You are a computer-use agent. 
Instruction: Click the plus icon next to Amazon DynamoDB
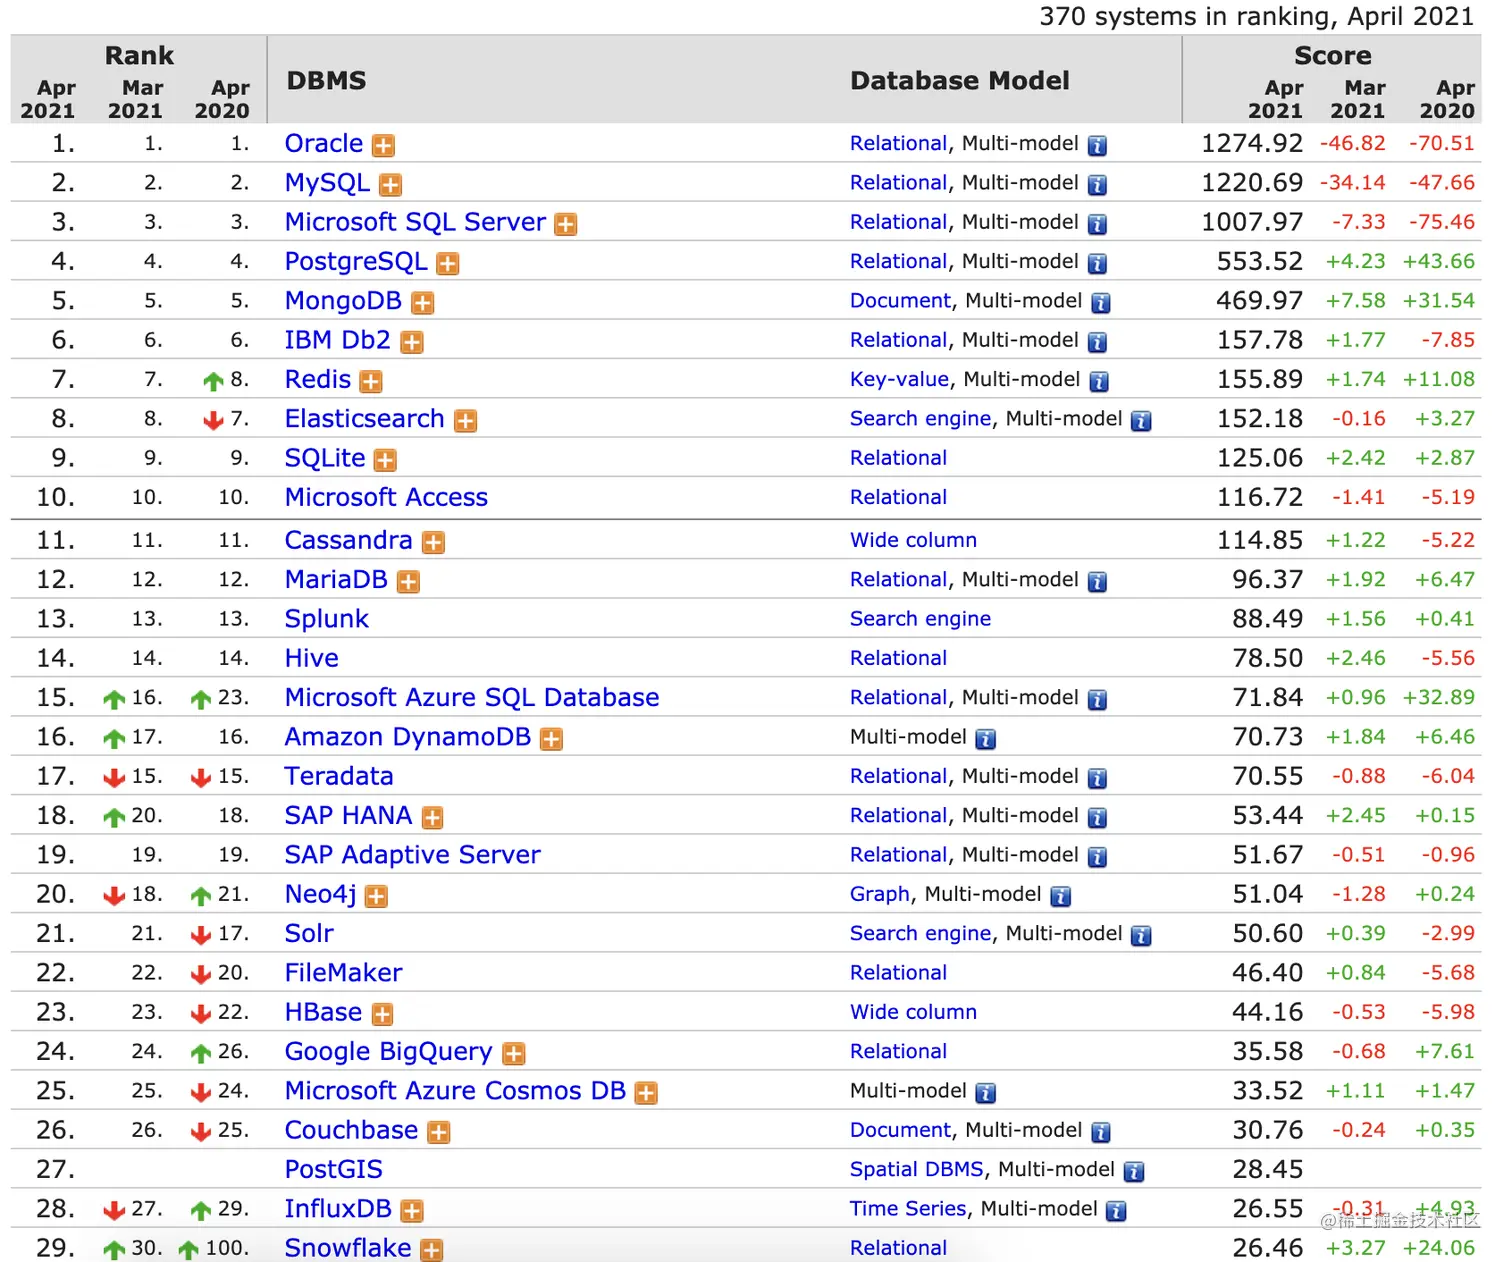pos(551,739)
